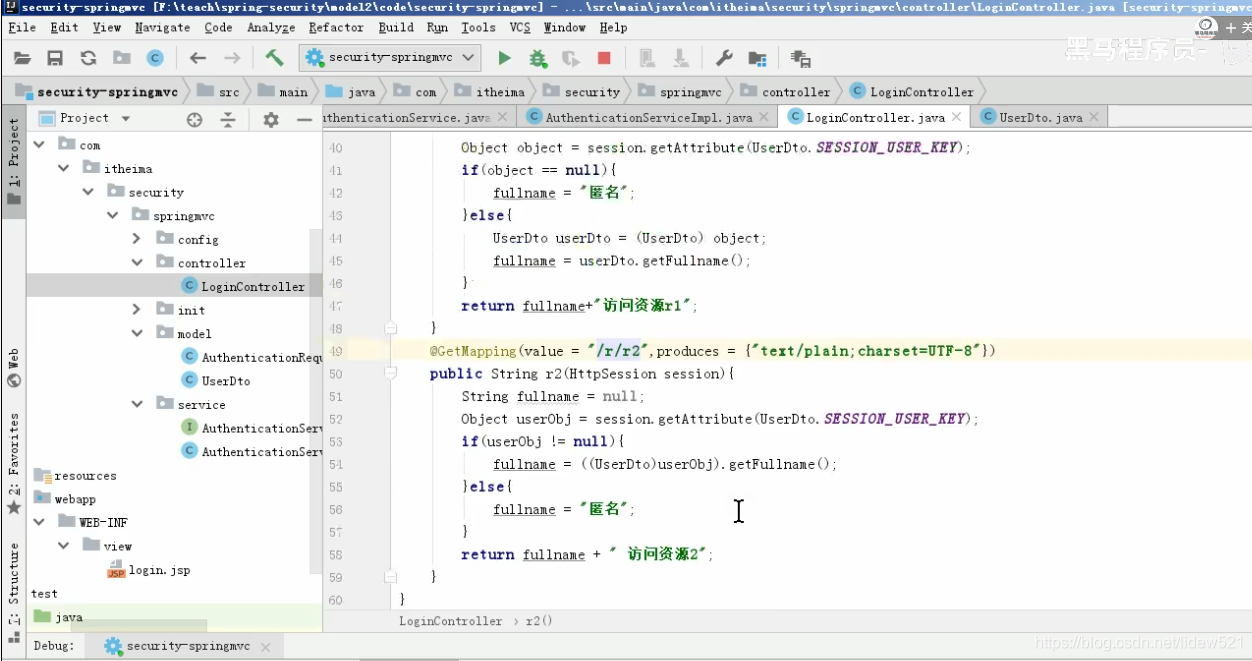Build project with the hammer icon
This screenshot has height=661, width=1252.
coord(274,58)
